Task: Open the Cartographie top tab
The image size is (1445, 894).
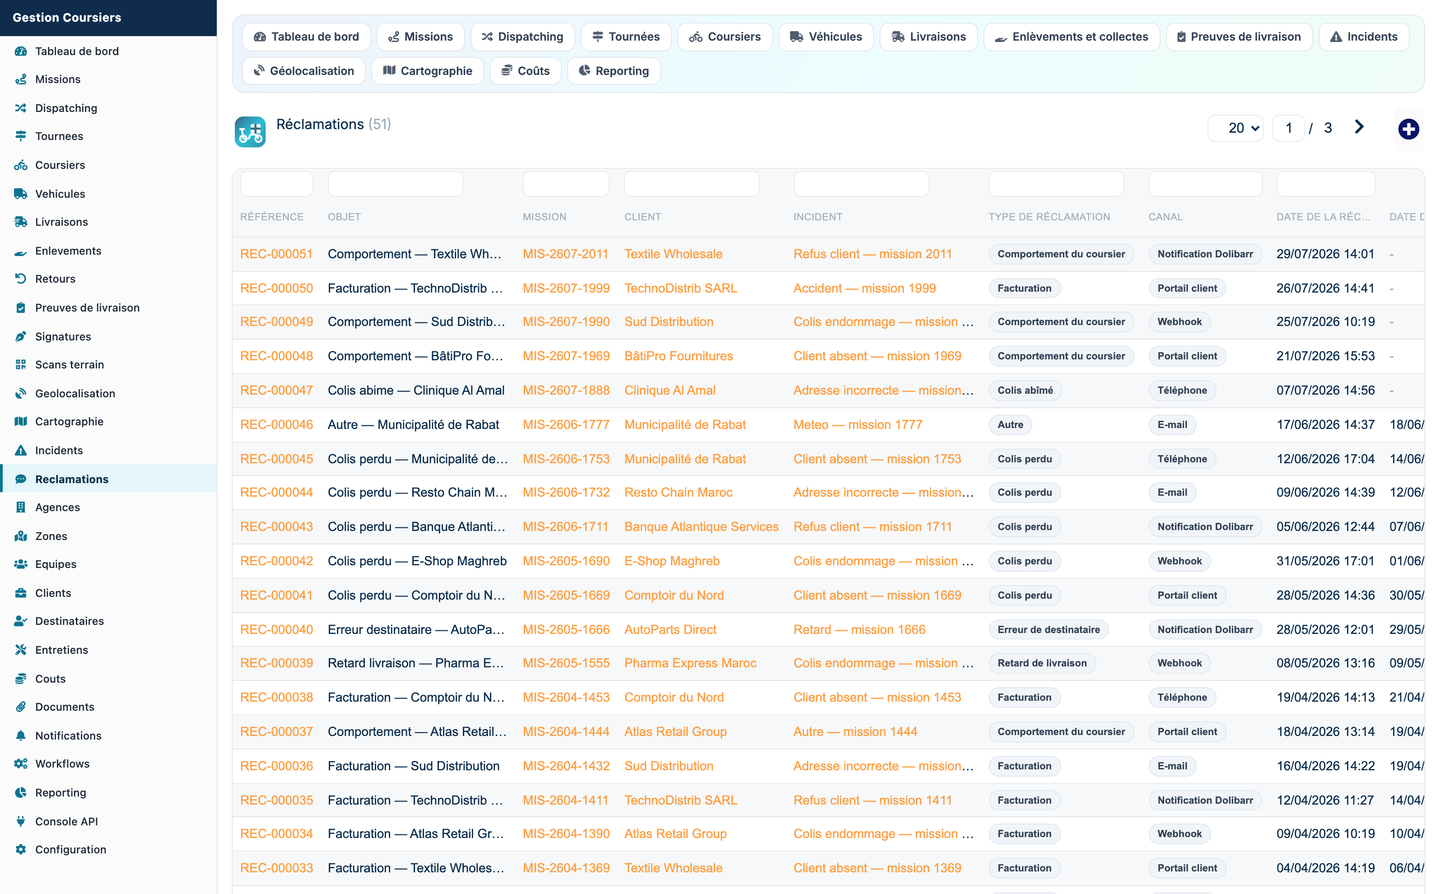Action: point(428,71)
